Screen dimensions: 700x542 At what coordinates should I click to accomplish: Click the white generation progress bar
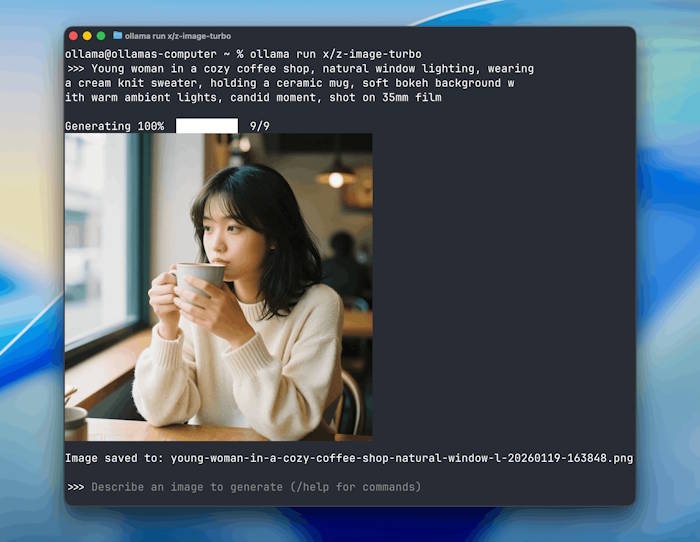pos(207,126)
